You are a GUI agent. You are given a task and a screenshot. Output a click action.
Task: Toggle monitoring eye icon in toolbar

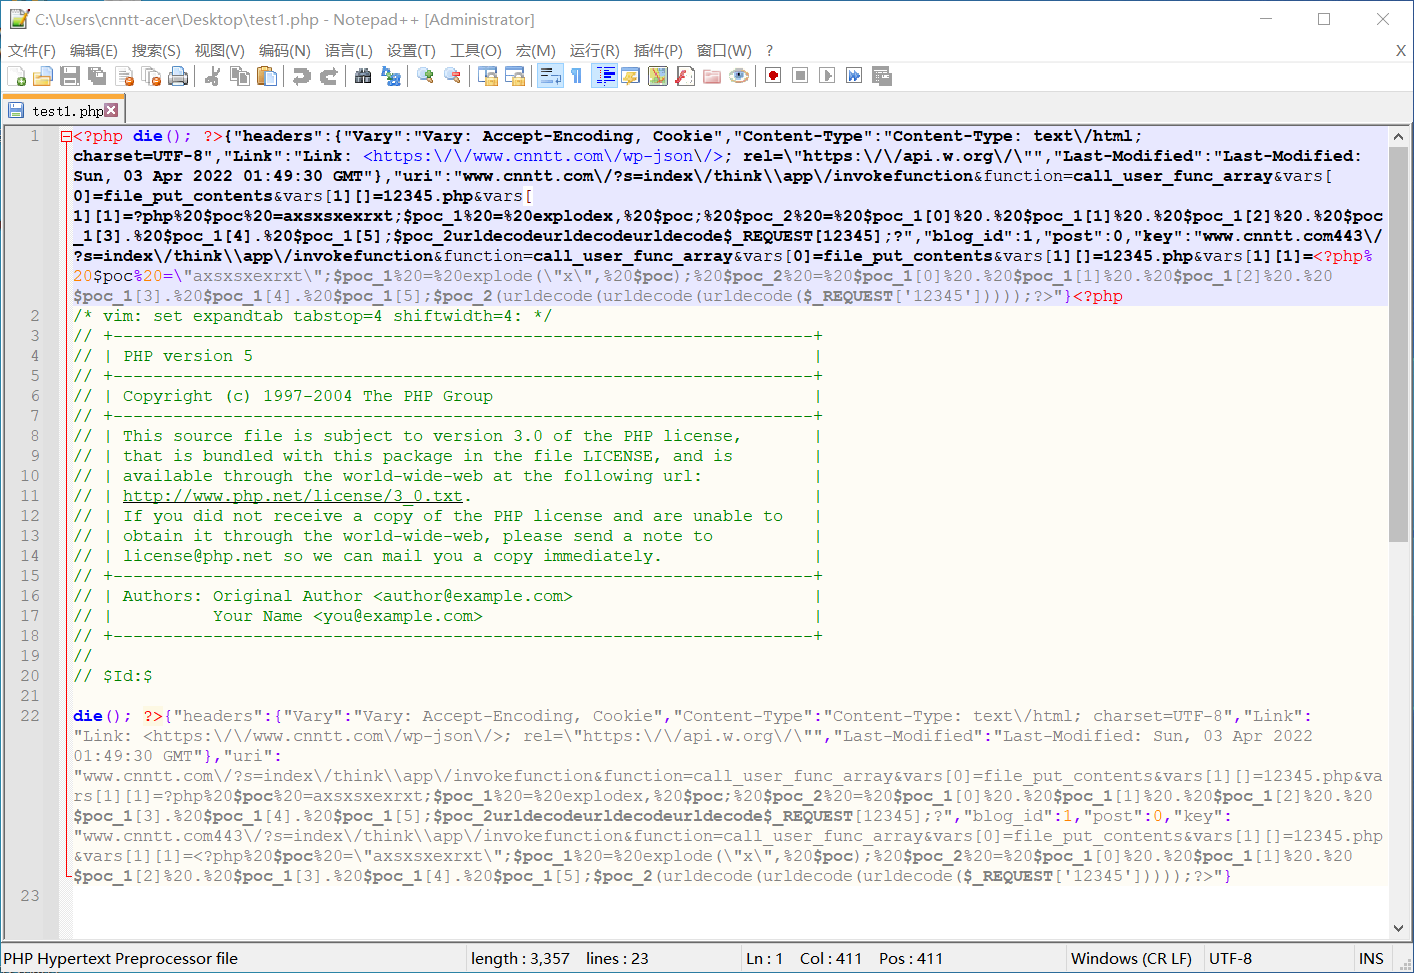coord(739,76)
